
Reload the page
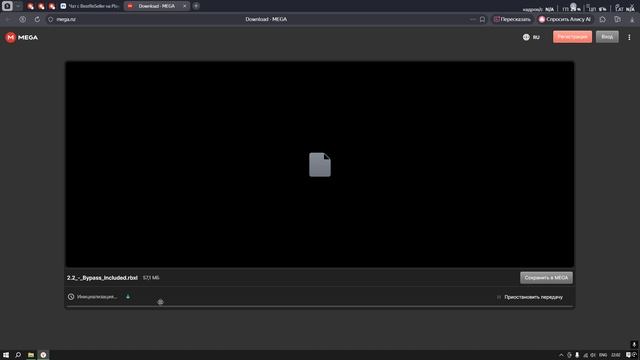(37, 19)
